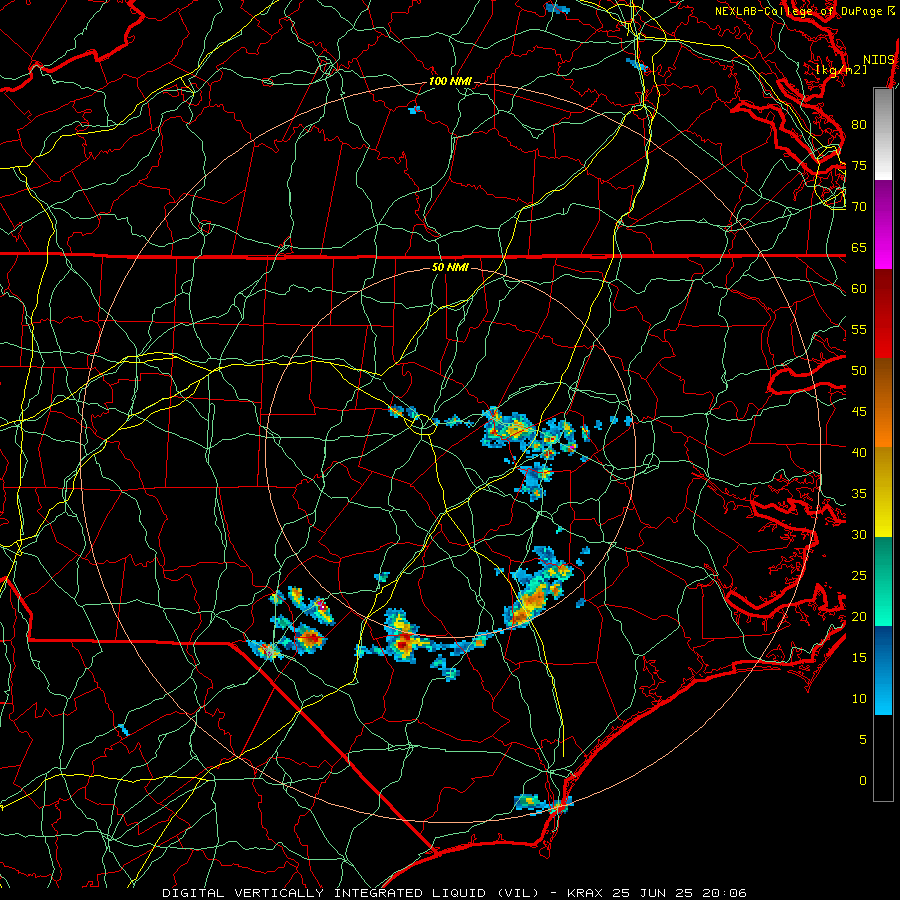Pick the orange-brown segment of the color bar
Screen dimensions: 900x900
[x=883, y=403]
